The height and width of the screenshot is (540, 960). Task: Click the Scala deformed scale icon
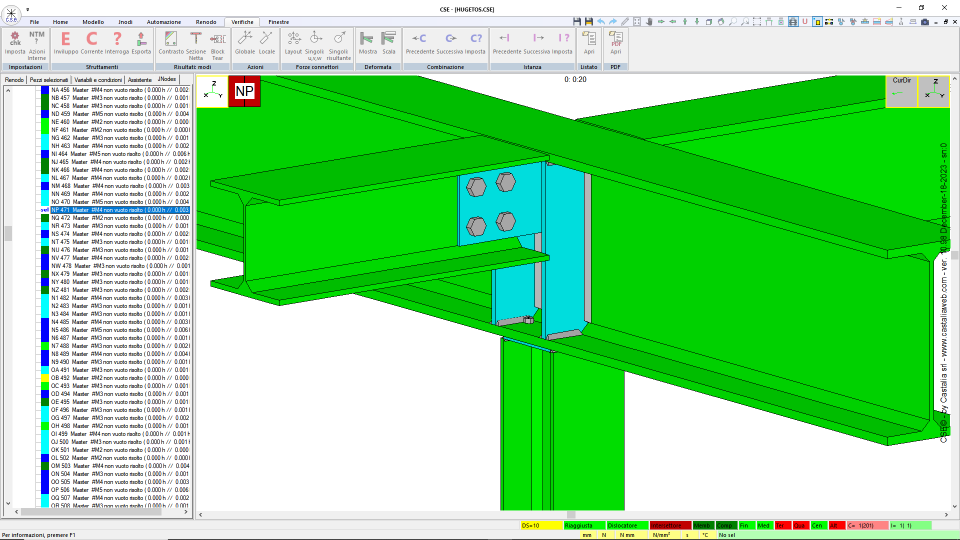click(389, 43)
